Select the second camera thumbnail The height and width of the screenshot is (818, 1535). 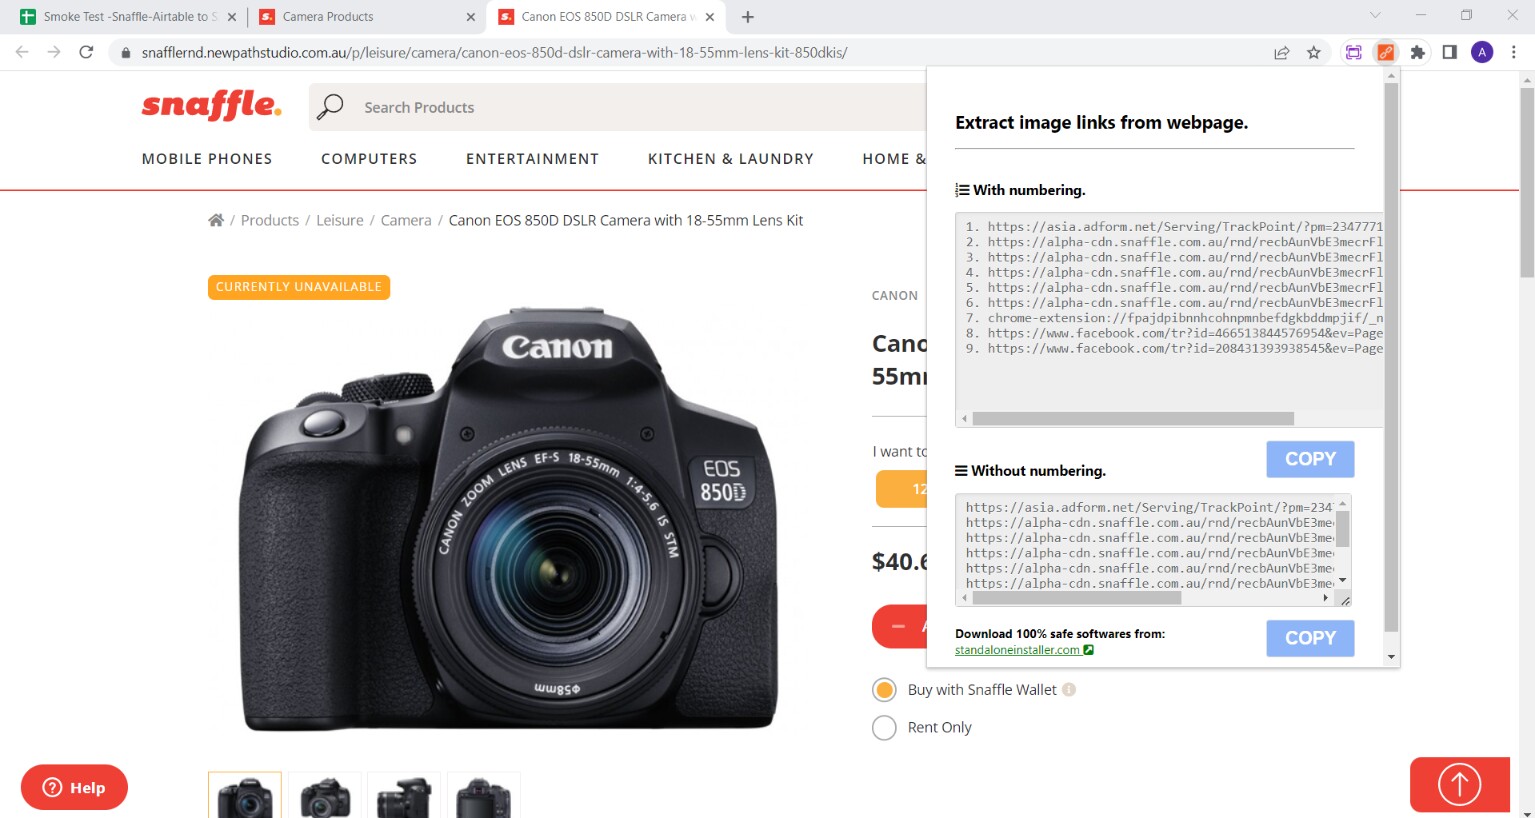pyautogui.click(x=325, y=795)
